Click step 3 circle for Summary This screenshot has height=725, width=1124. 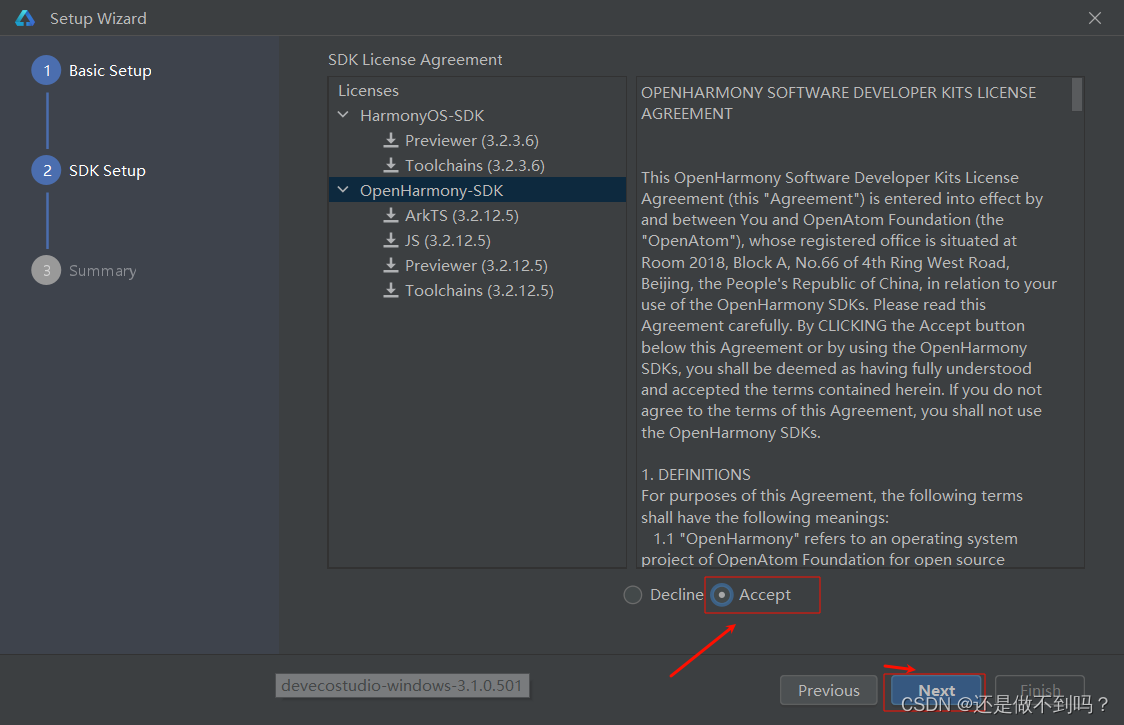47,270
